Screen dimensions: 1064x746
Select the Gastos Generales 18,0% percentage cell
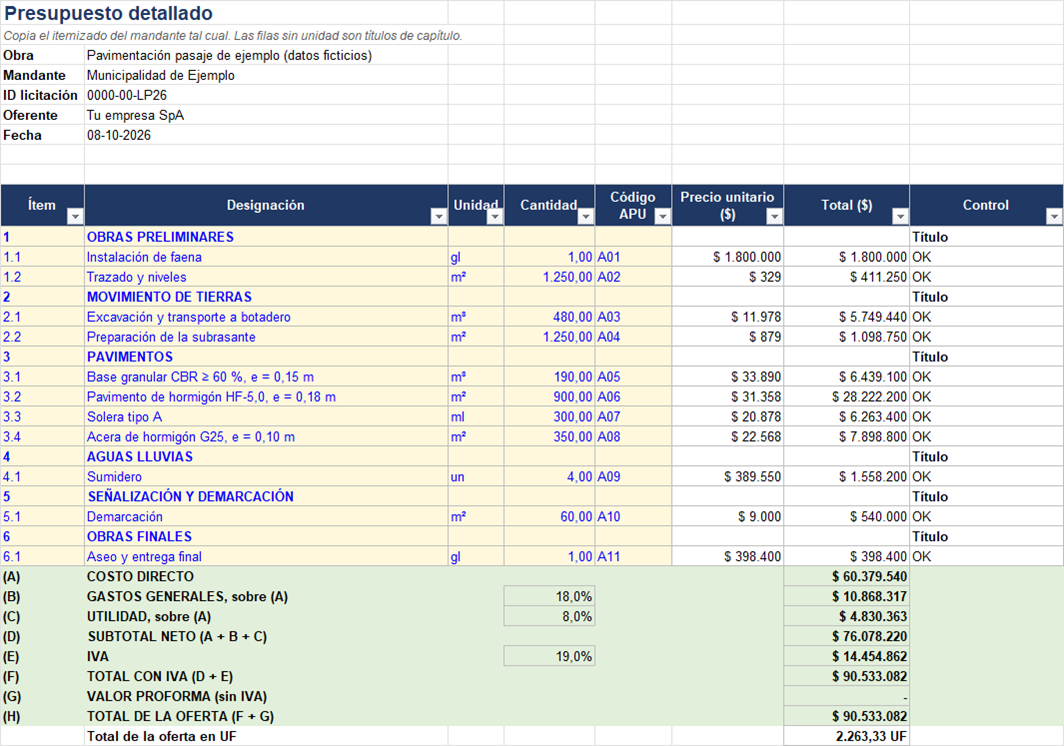550,597
